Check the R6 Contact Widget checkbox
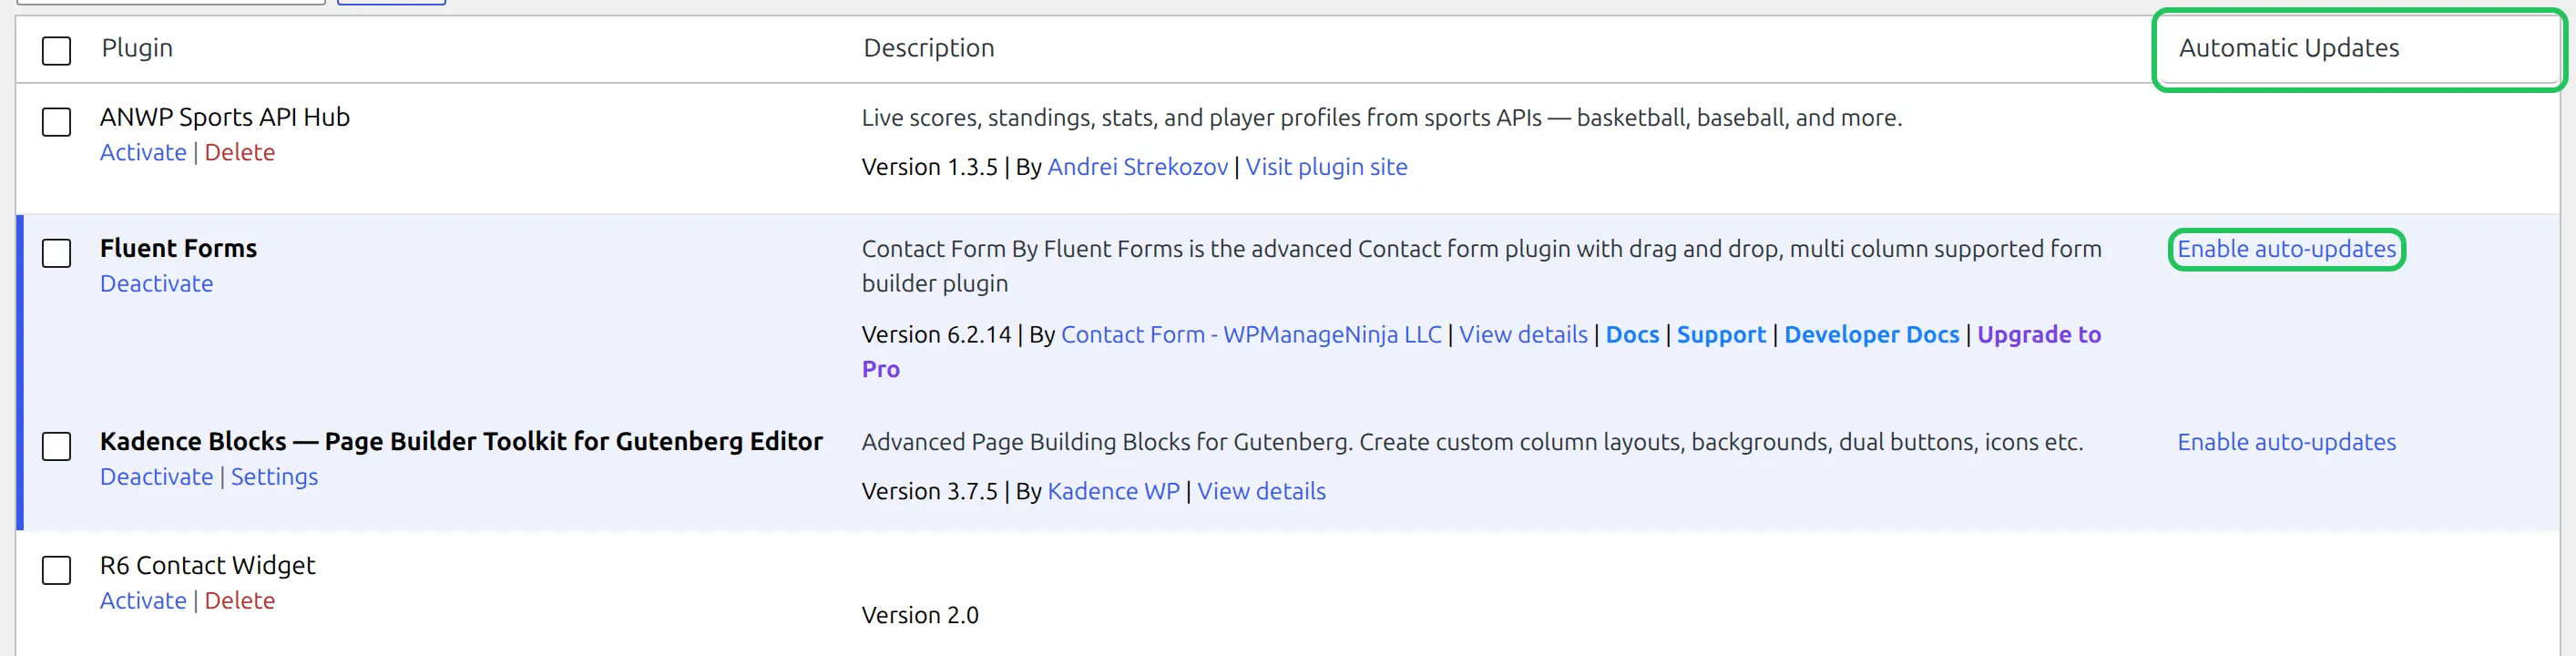This screenshot has width=2576, height=656. pyautogui.click(x=56, y=570)
